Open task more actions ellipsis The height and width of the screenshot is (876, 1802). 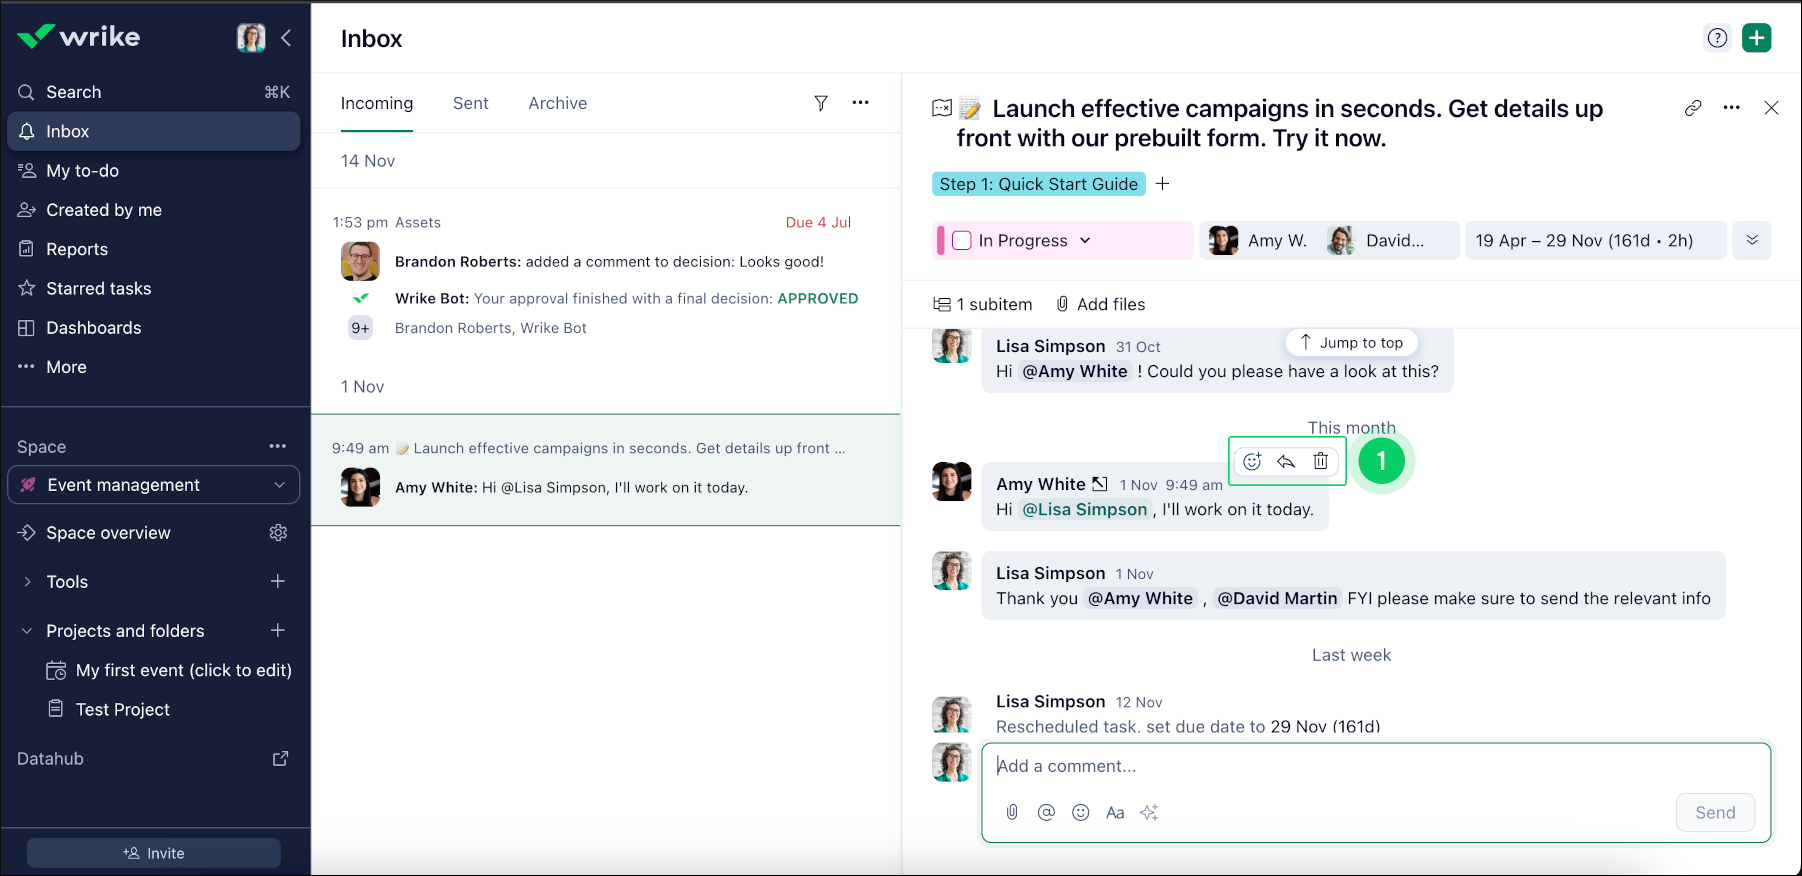tap(1732, 108)
